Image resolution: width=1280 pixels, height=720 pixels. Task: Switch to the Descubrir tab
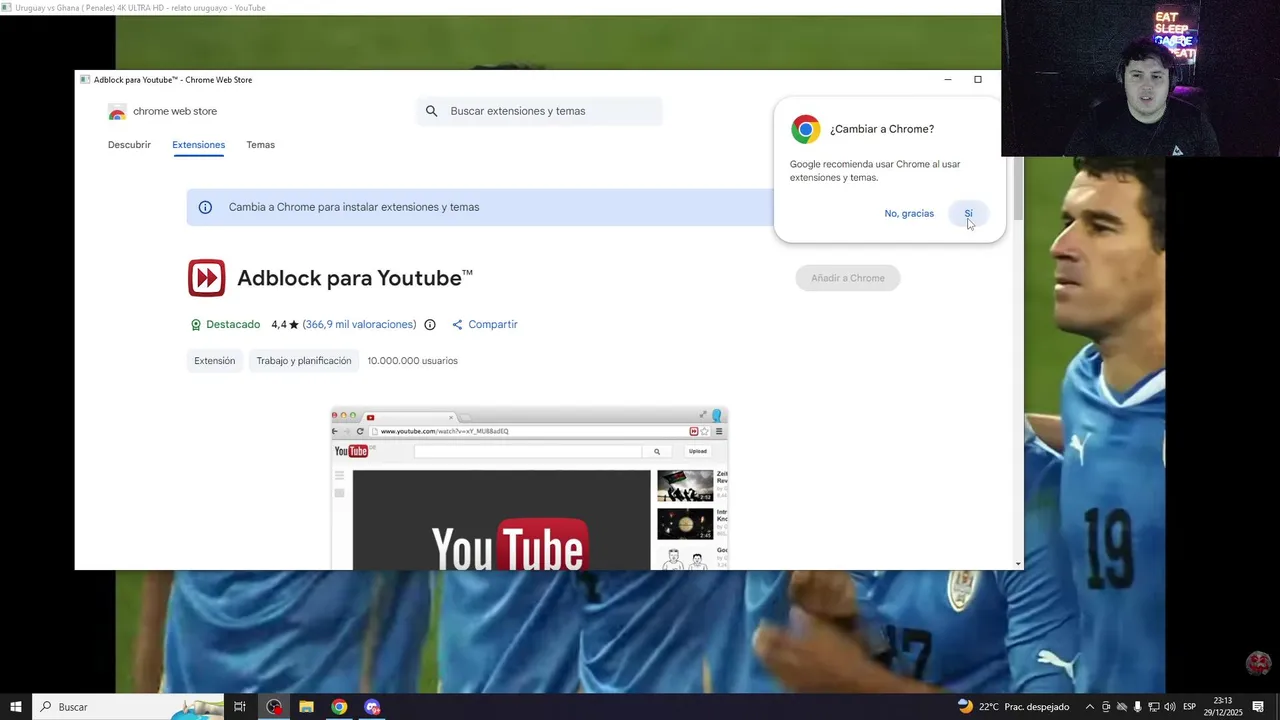129,145
